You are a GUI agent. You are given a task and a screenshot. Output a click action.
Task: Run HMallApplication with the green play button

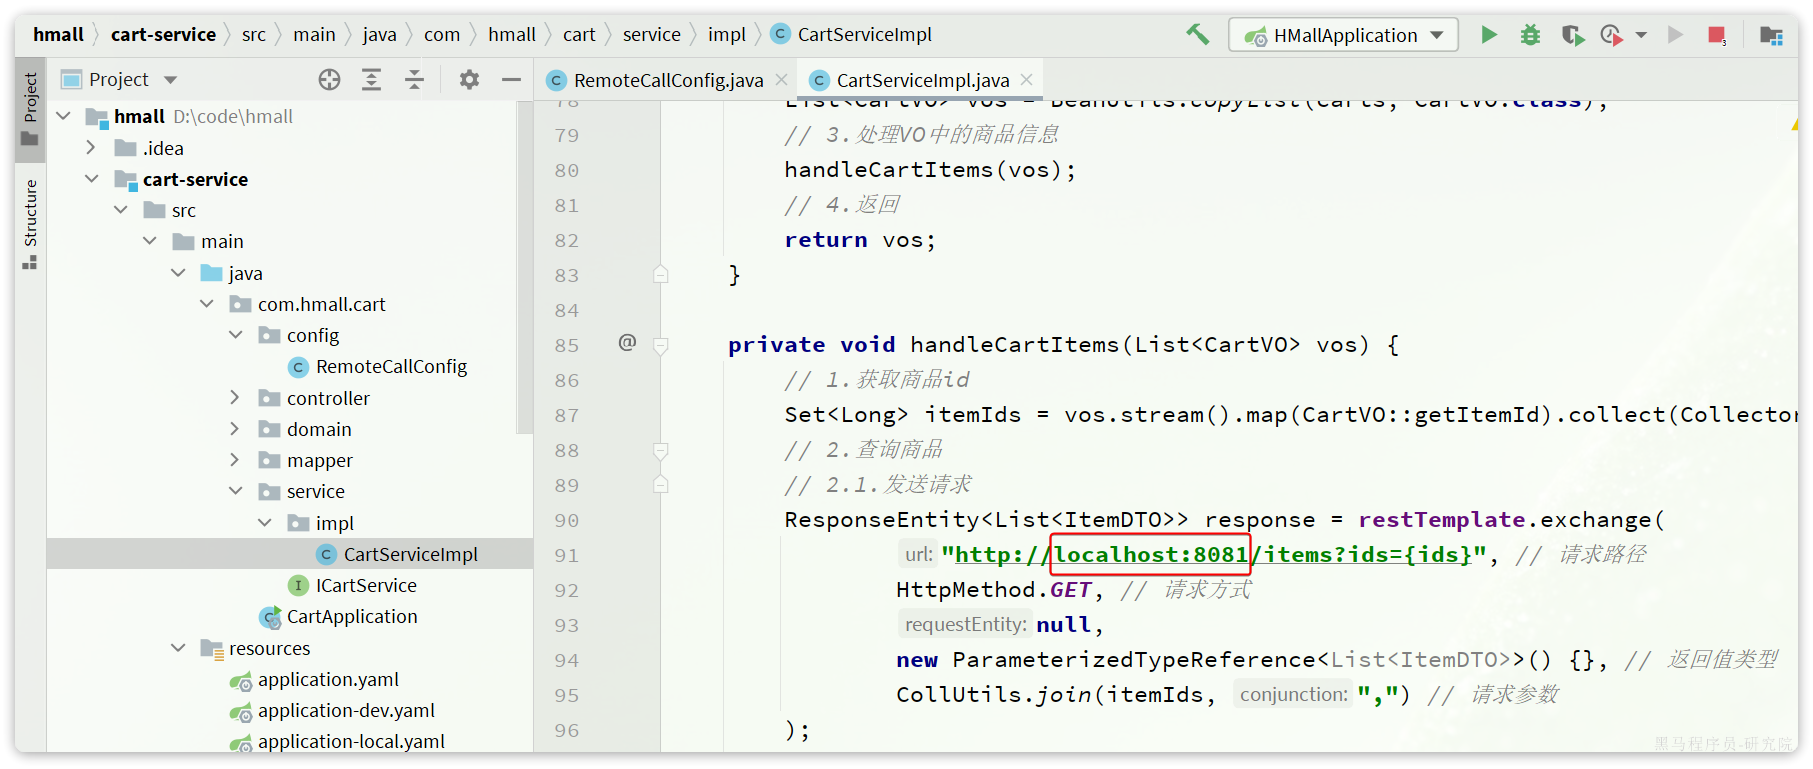click(1488, 35)
